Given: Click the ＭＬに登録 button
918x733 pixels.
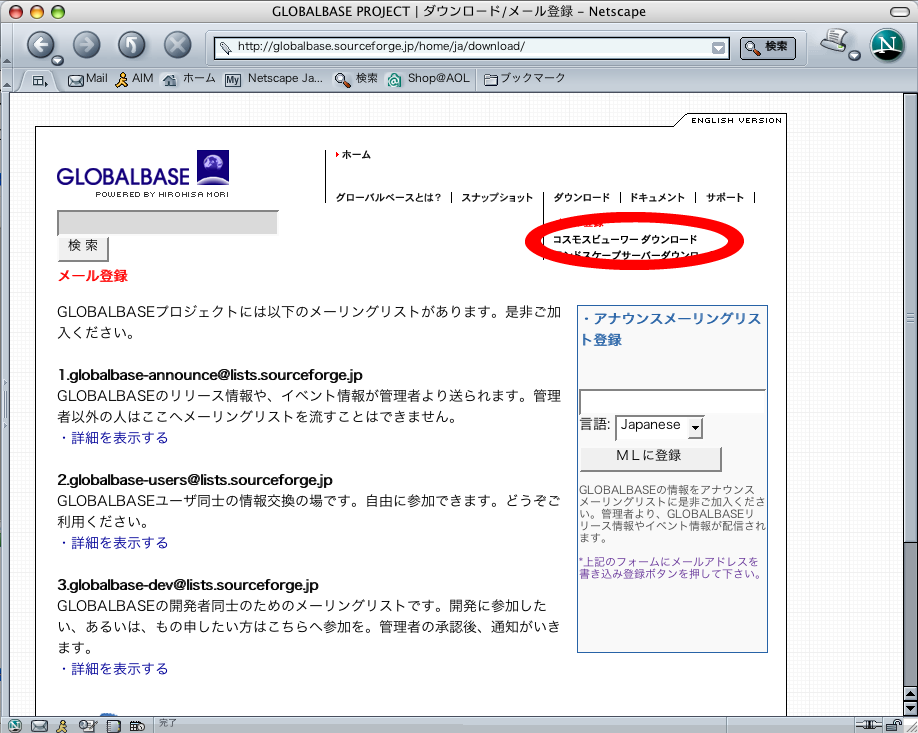Looking at the screenshot, I should click(x=650, y=458).
